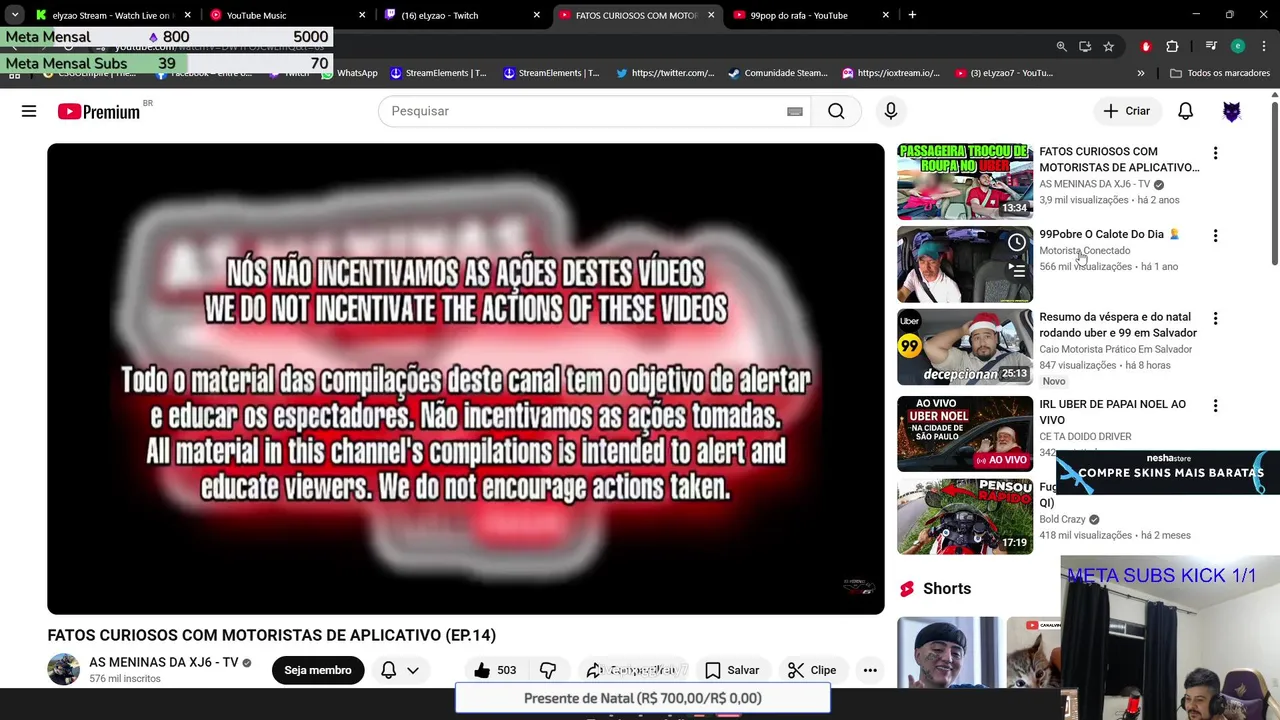Click the Criar button
This screenshot has width=1280, height=720.
[x=1127, y=111]
